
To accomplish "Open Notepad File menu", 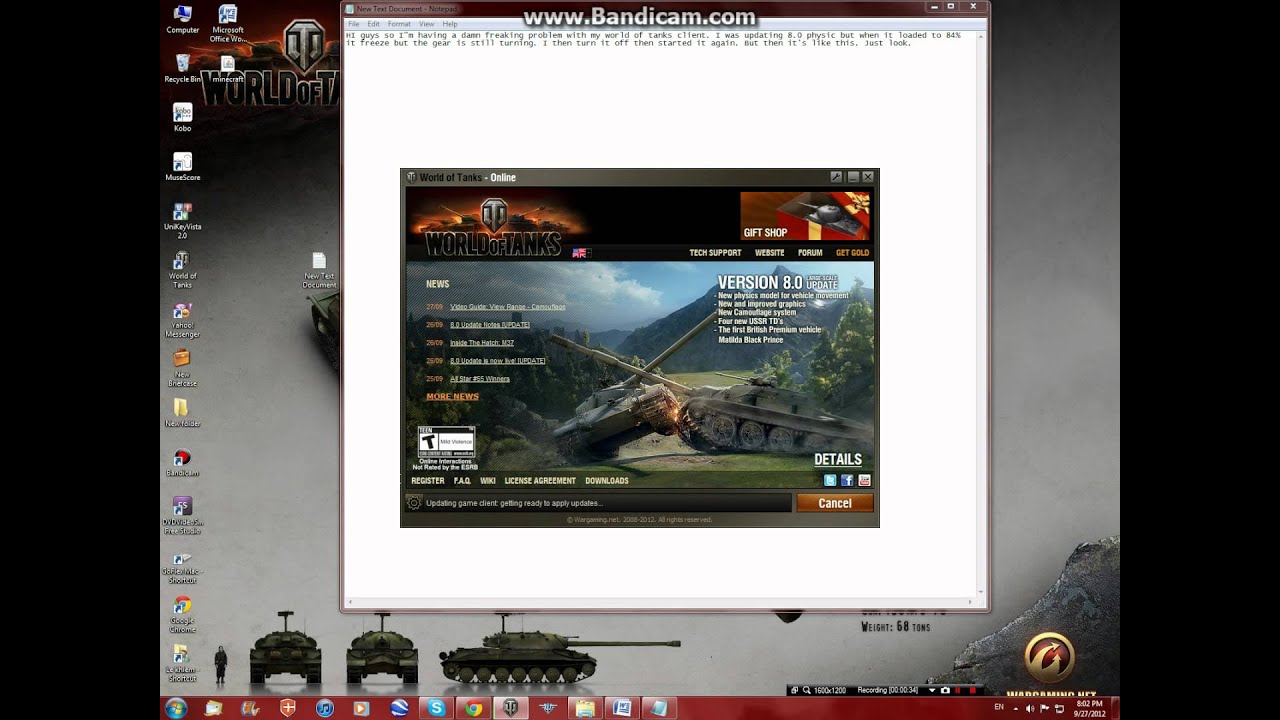I will tap(354, 24).
